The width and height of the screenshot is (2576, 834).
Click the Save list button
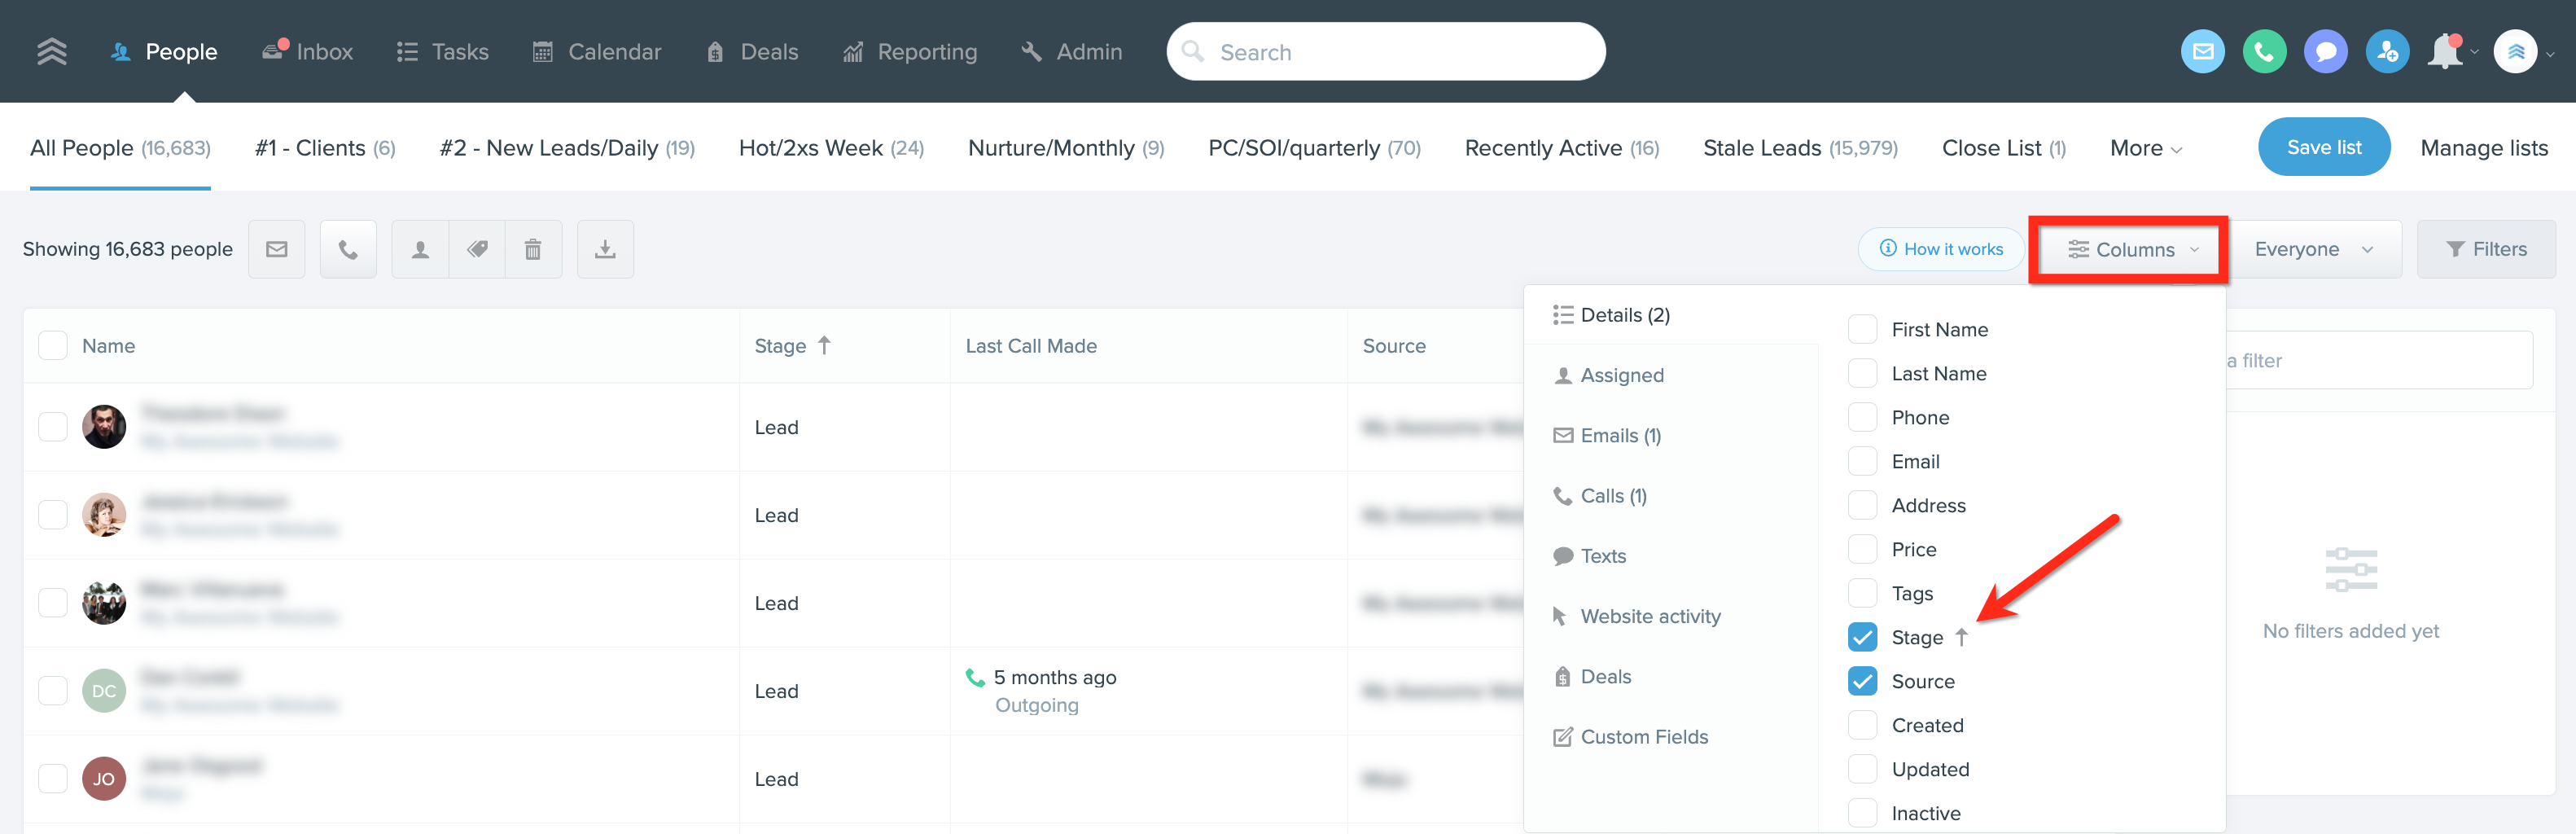click(2324, 146)
